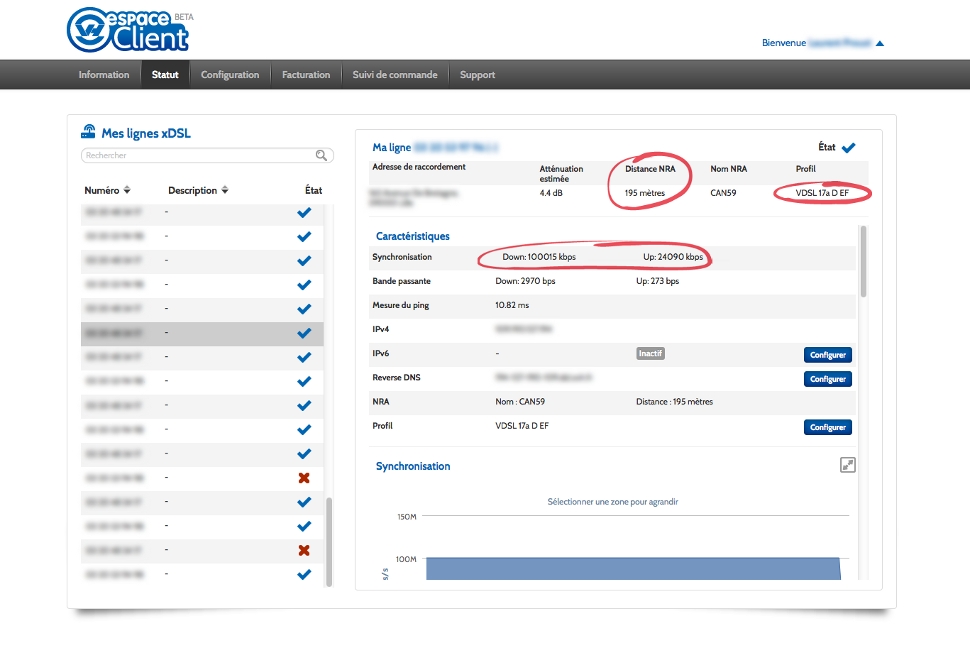Screen dimensions: 970x665
Task: Click Configurer button for Profil
Action: 827,427
